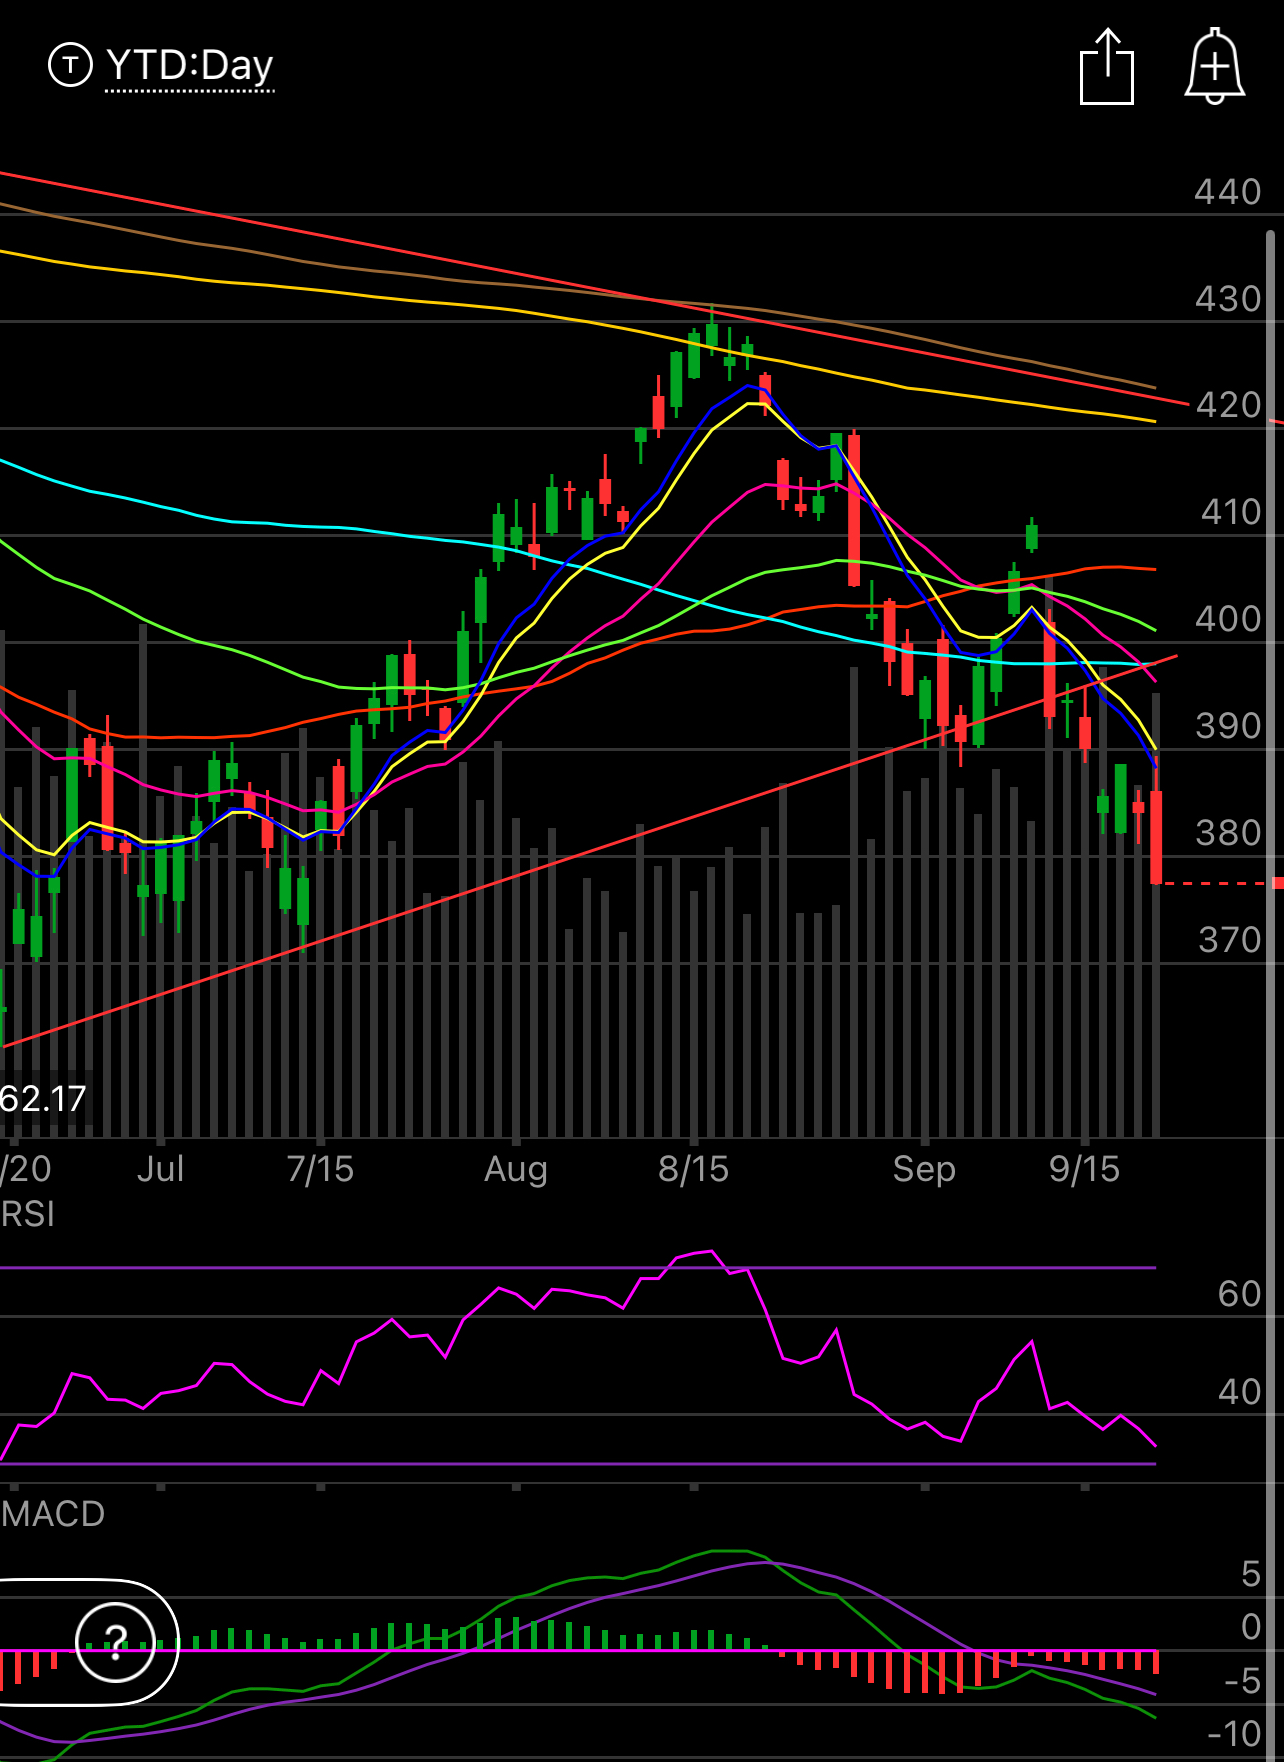Tap the MACD 0 scale label
Viewport: 1284px width, 1762px height.
(x=1250, y=1627)
